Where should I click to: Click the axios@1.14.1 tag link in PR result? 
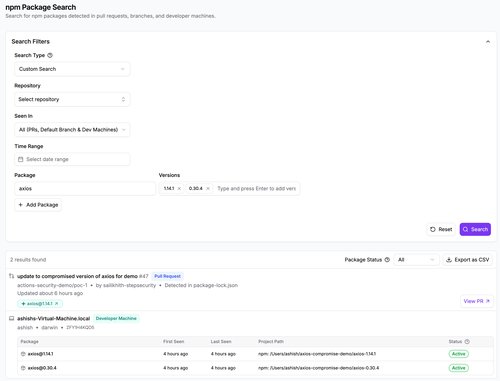coord(40,304)
